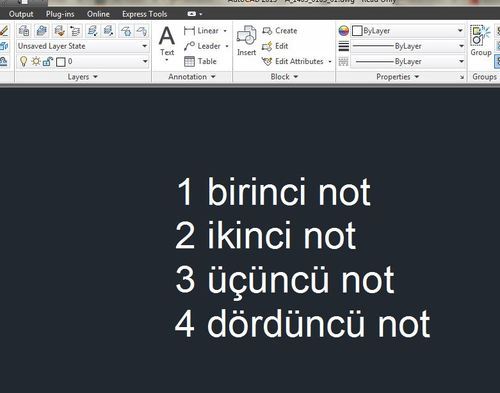Click the Create block button

[x=279, y=31]
